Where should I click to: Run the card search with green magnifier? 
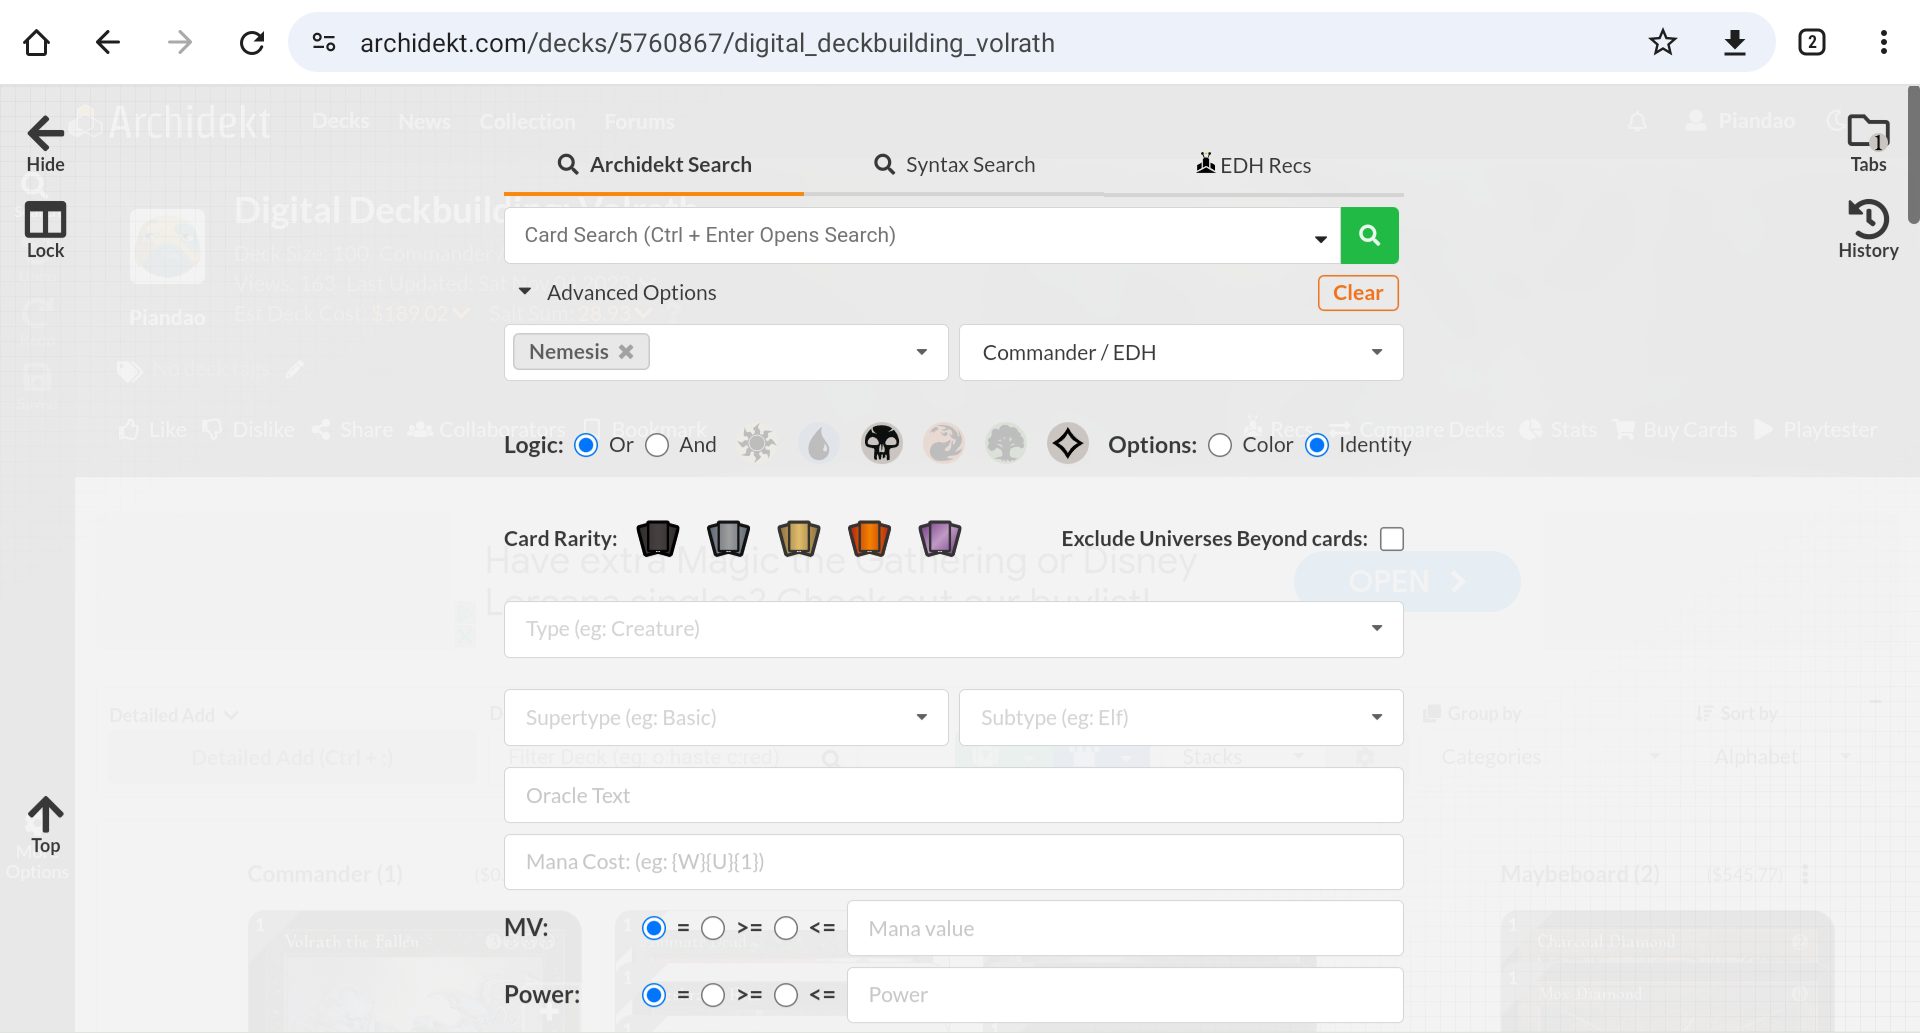point(1369,235)
